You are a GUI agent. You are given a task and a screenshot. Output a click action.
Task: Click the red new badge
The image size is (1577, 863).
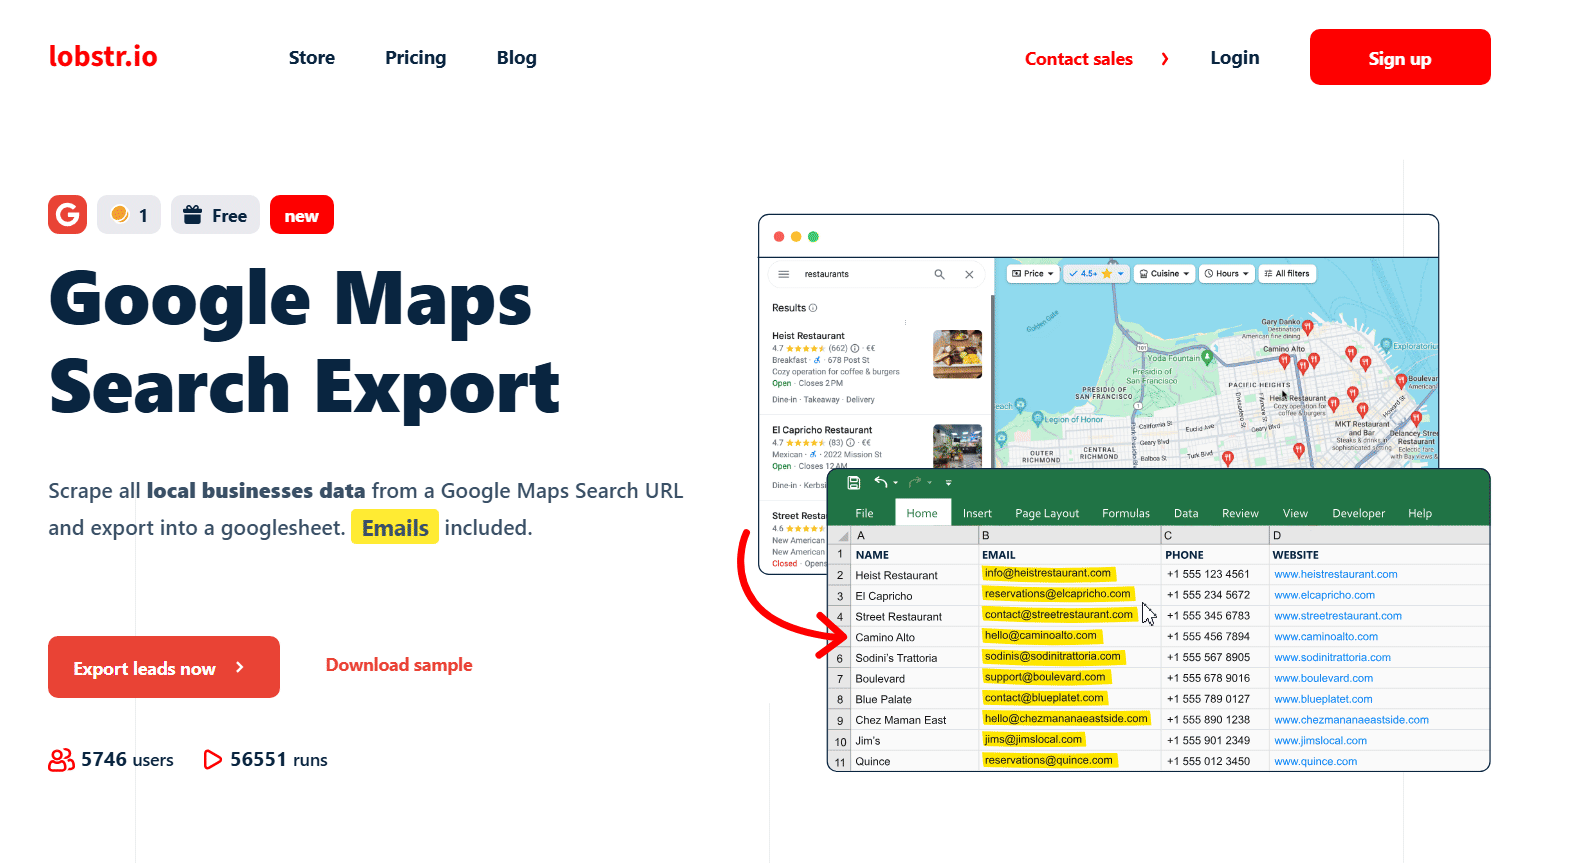tap(302, 215)
